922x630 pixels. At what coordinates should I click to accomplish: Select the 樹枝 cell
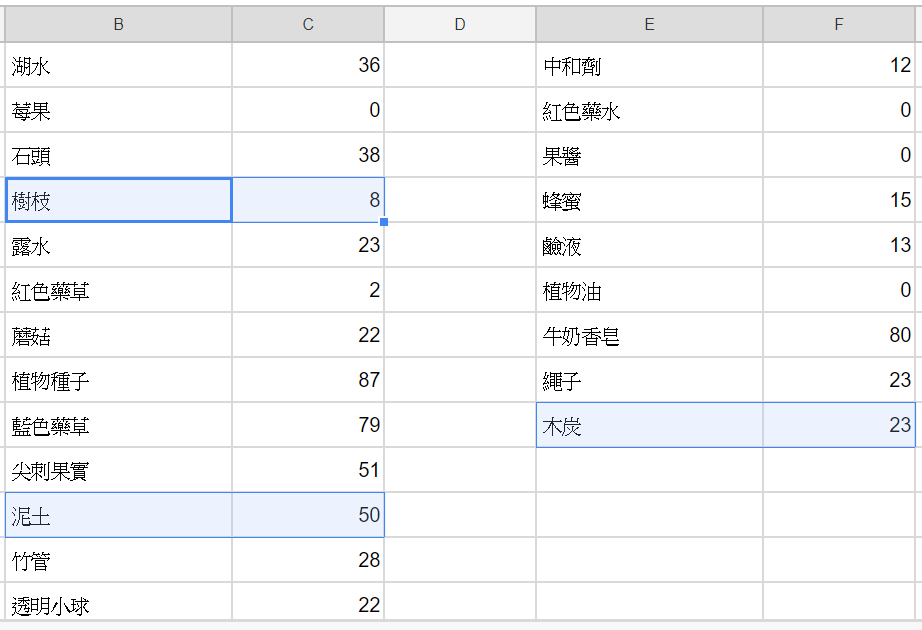pyautogui.click(x=118, y=200)
